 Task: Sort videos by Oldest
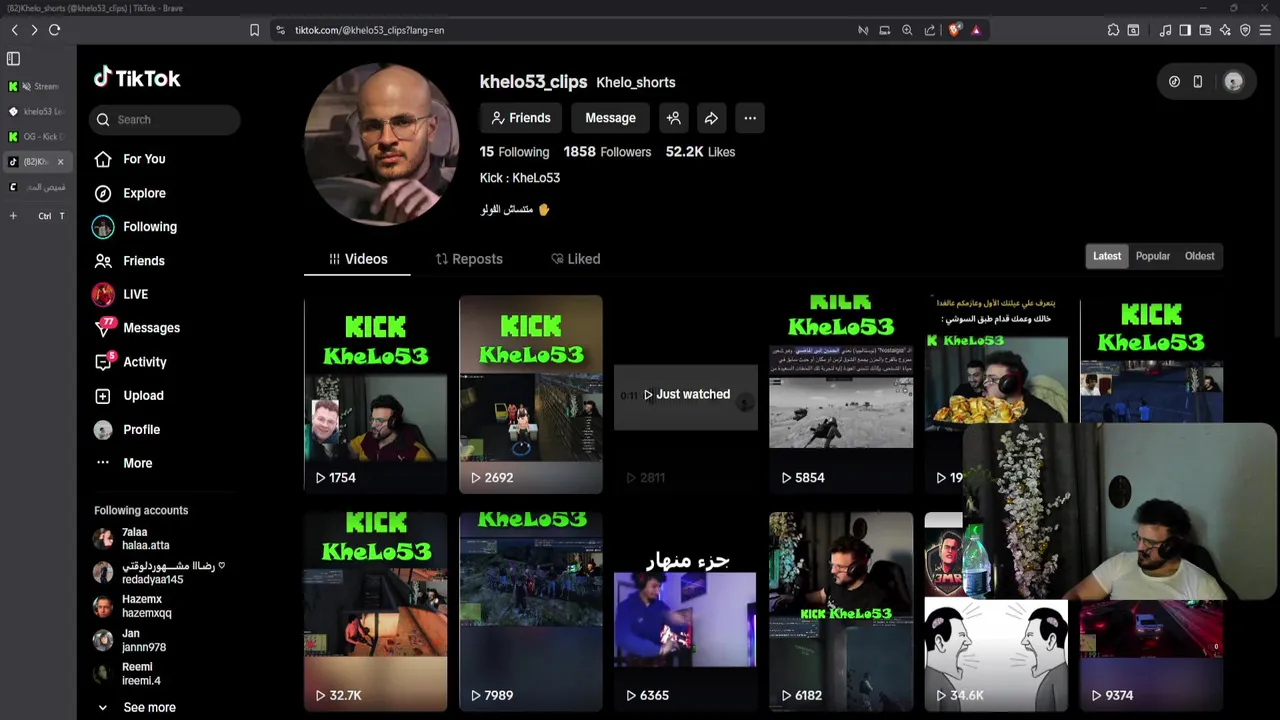(1200, 256)
